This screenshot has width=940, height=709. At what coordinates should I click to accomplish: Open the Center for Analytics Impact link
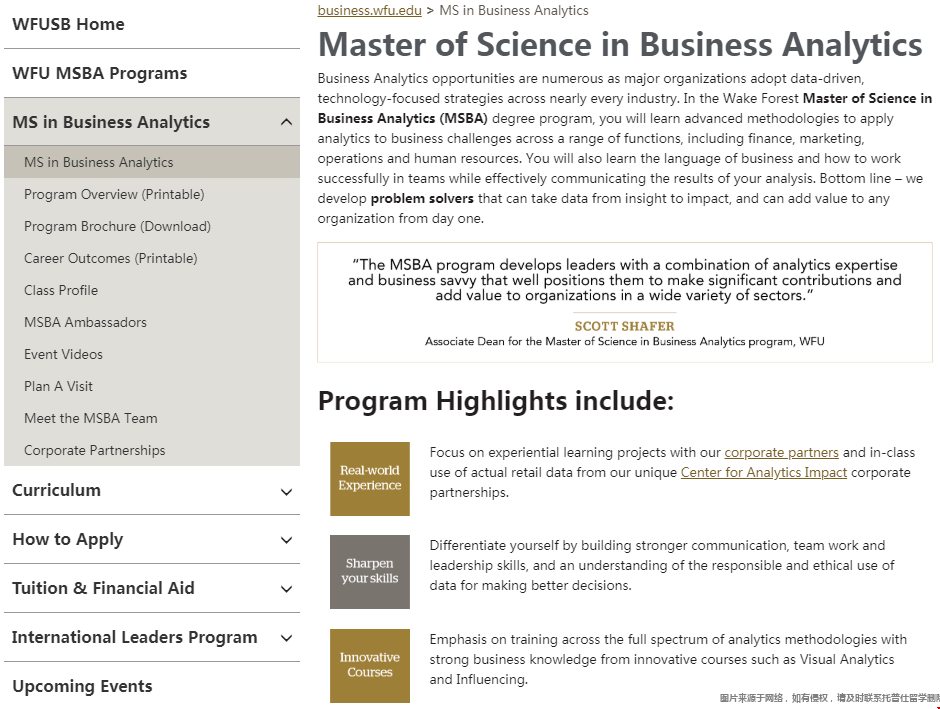click(764, 472)
